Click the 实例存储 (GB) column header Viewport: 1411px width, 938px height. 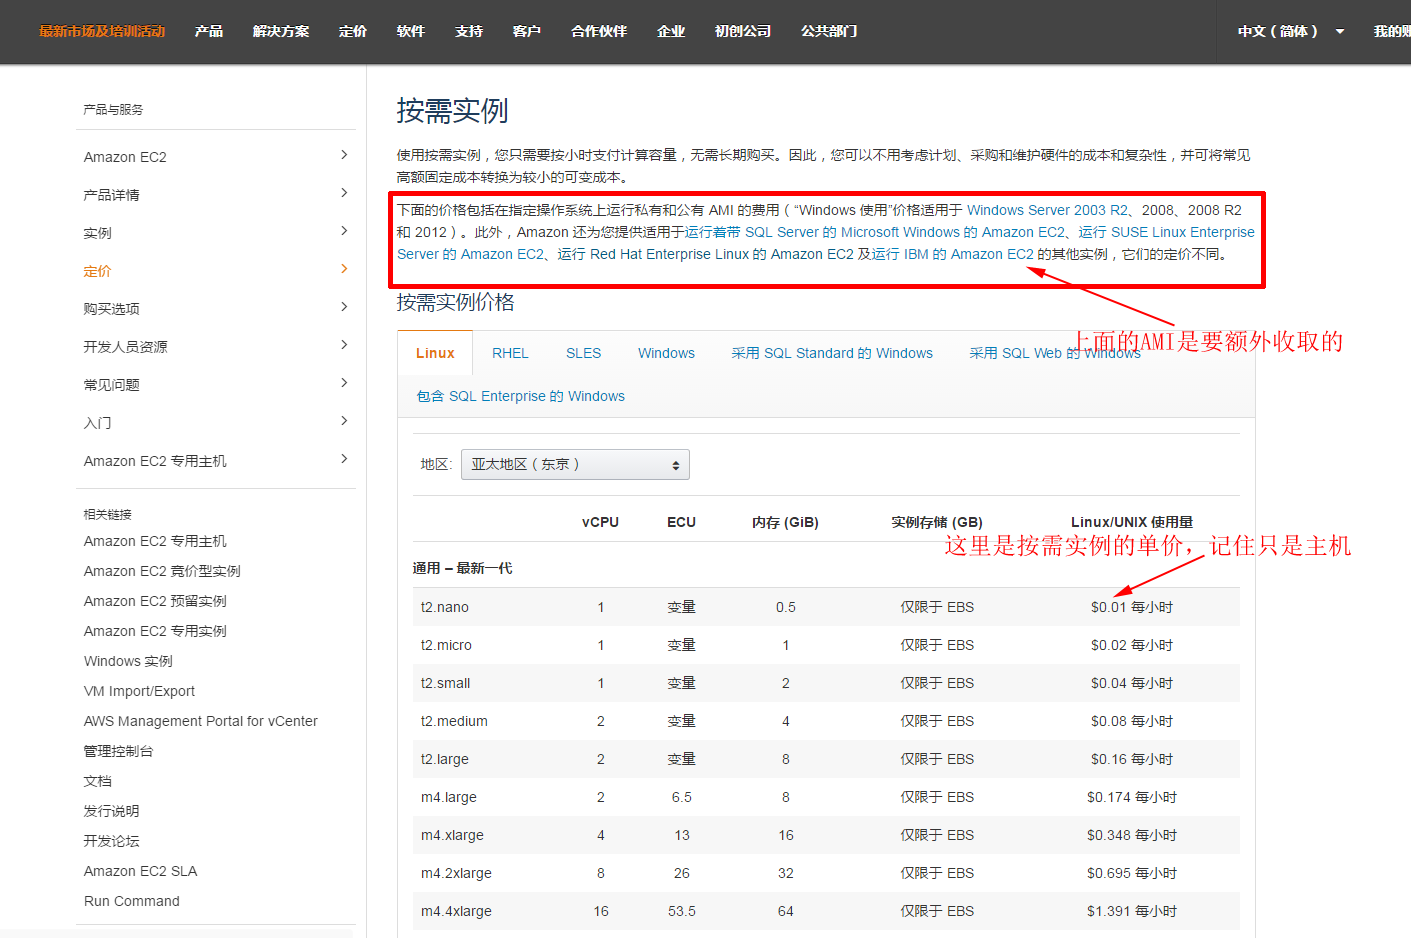point(937,522)
